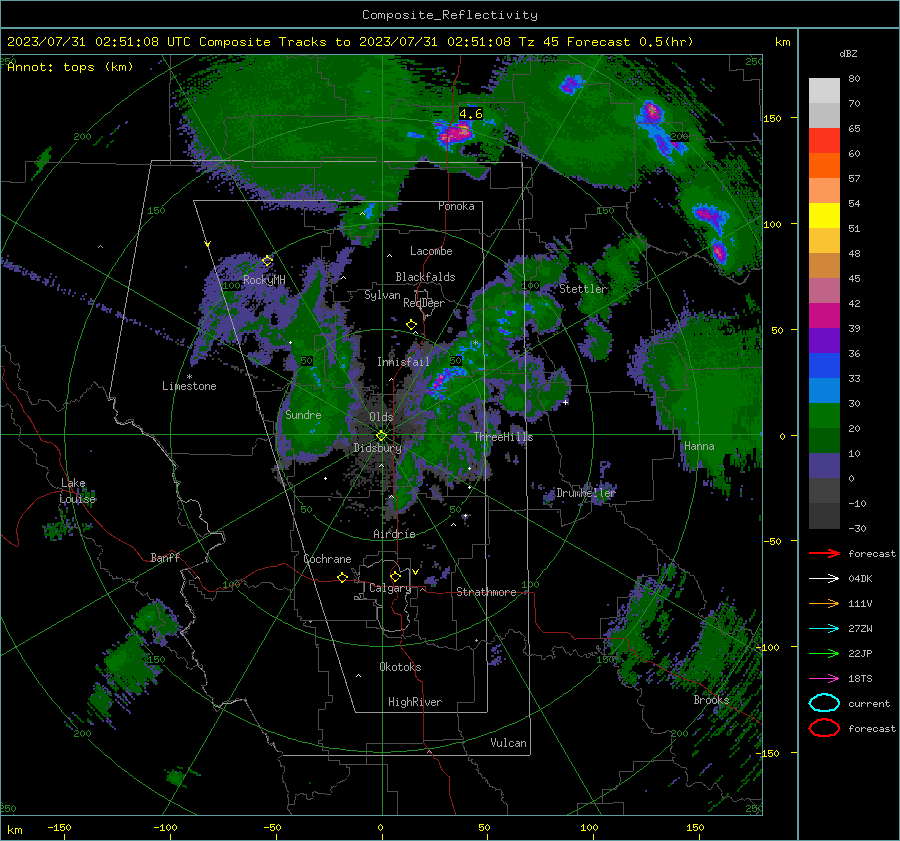Click the Lake Louise label
The width and height of the screenshot is (900, 841).
78,491
